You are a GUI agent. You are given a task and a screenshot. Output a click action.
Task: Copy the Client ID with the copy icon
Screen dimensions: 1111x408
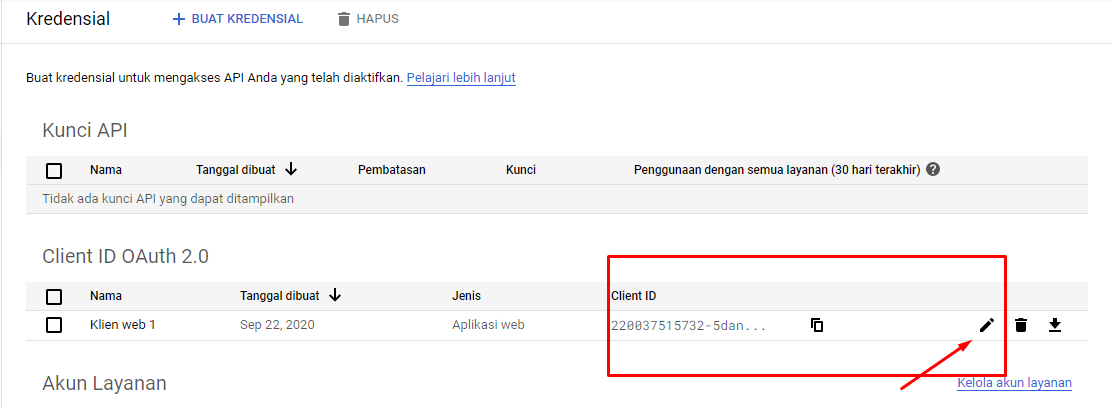(817, 325)
